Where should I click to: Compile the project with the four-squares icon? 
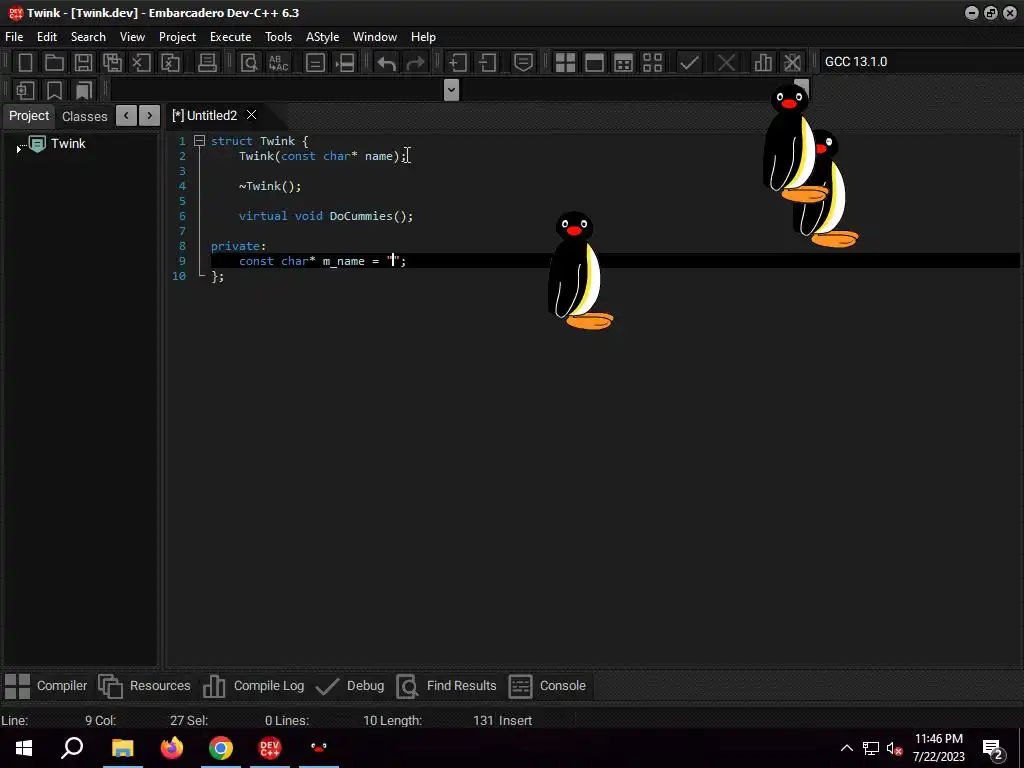click(x=565, y=63)
